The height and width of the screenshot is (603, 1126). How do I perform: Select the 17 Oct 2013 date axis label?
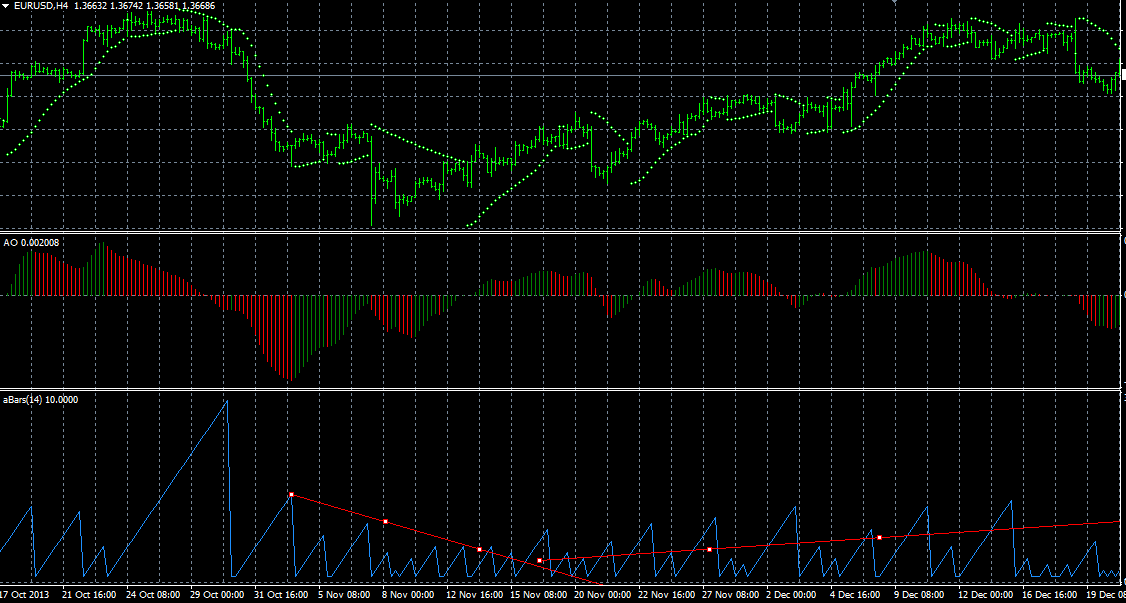(x=27, y=595)
